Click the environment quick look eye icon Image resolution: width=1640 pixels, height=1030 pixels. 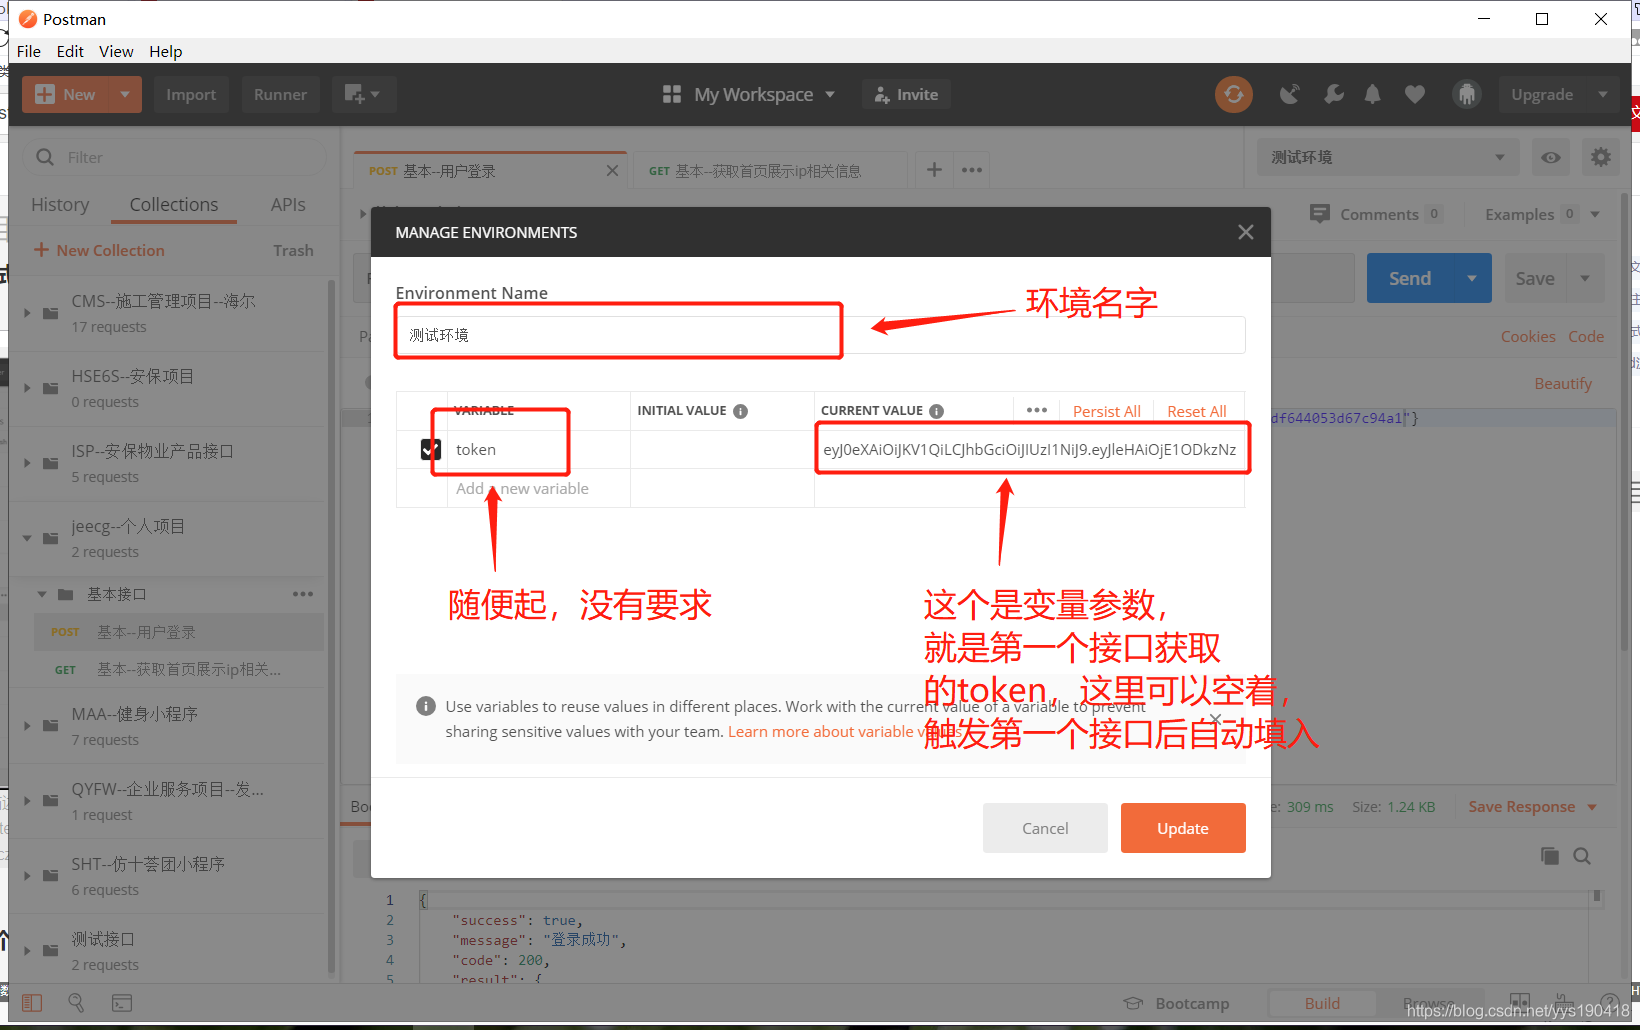pos(1551,157)
